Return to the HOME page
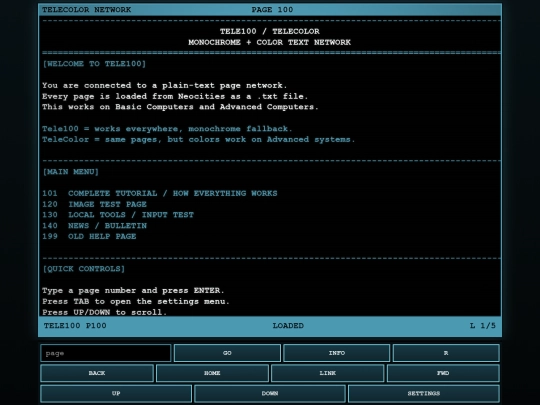Screen dimensions: 540x405 [x=212, y=373]
